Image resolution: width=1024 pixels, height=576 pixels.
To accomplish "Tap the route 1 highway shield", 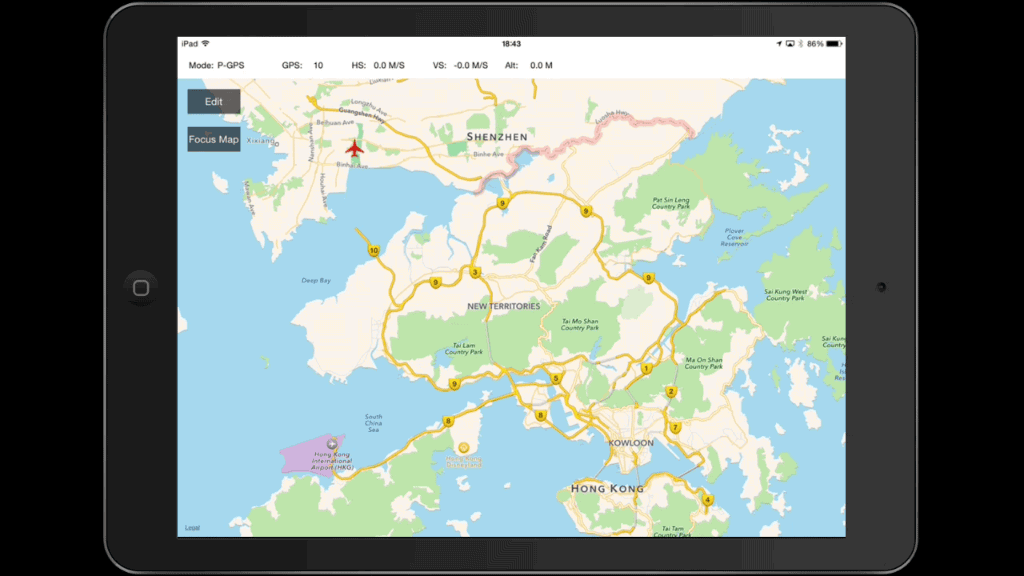I will (x=646, y=368).
